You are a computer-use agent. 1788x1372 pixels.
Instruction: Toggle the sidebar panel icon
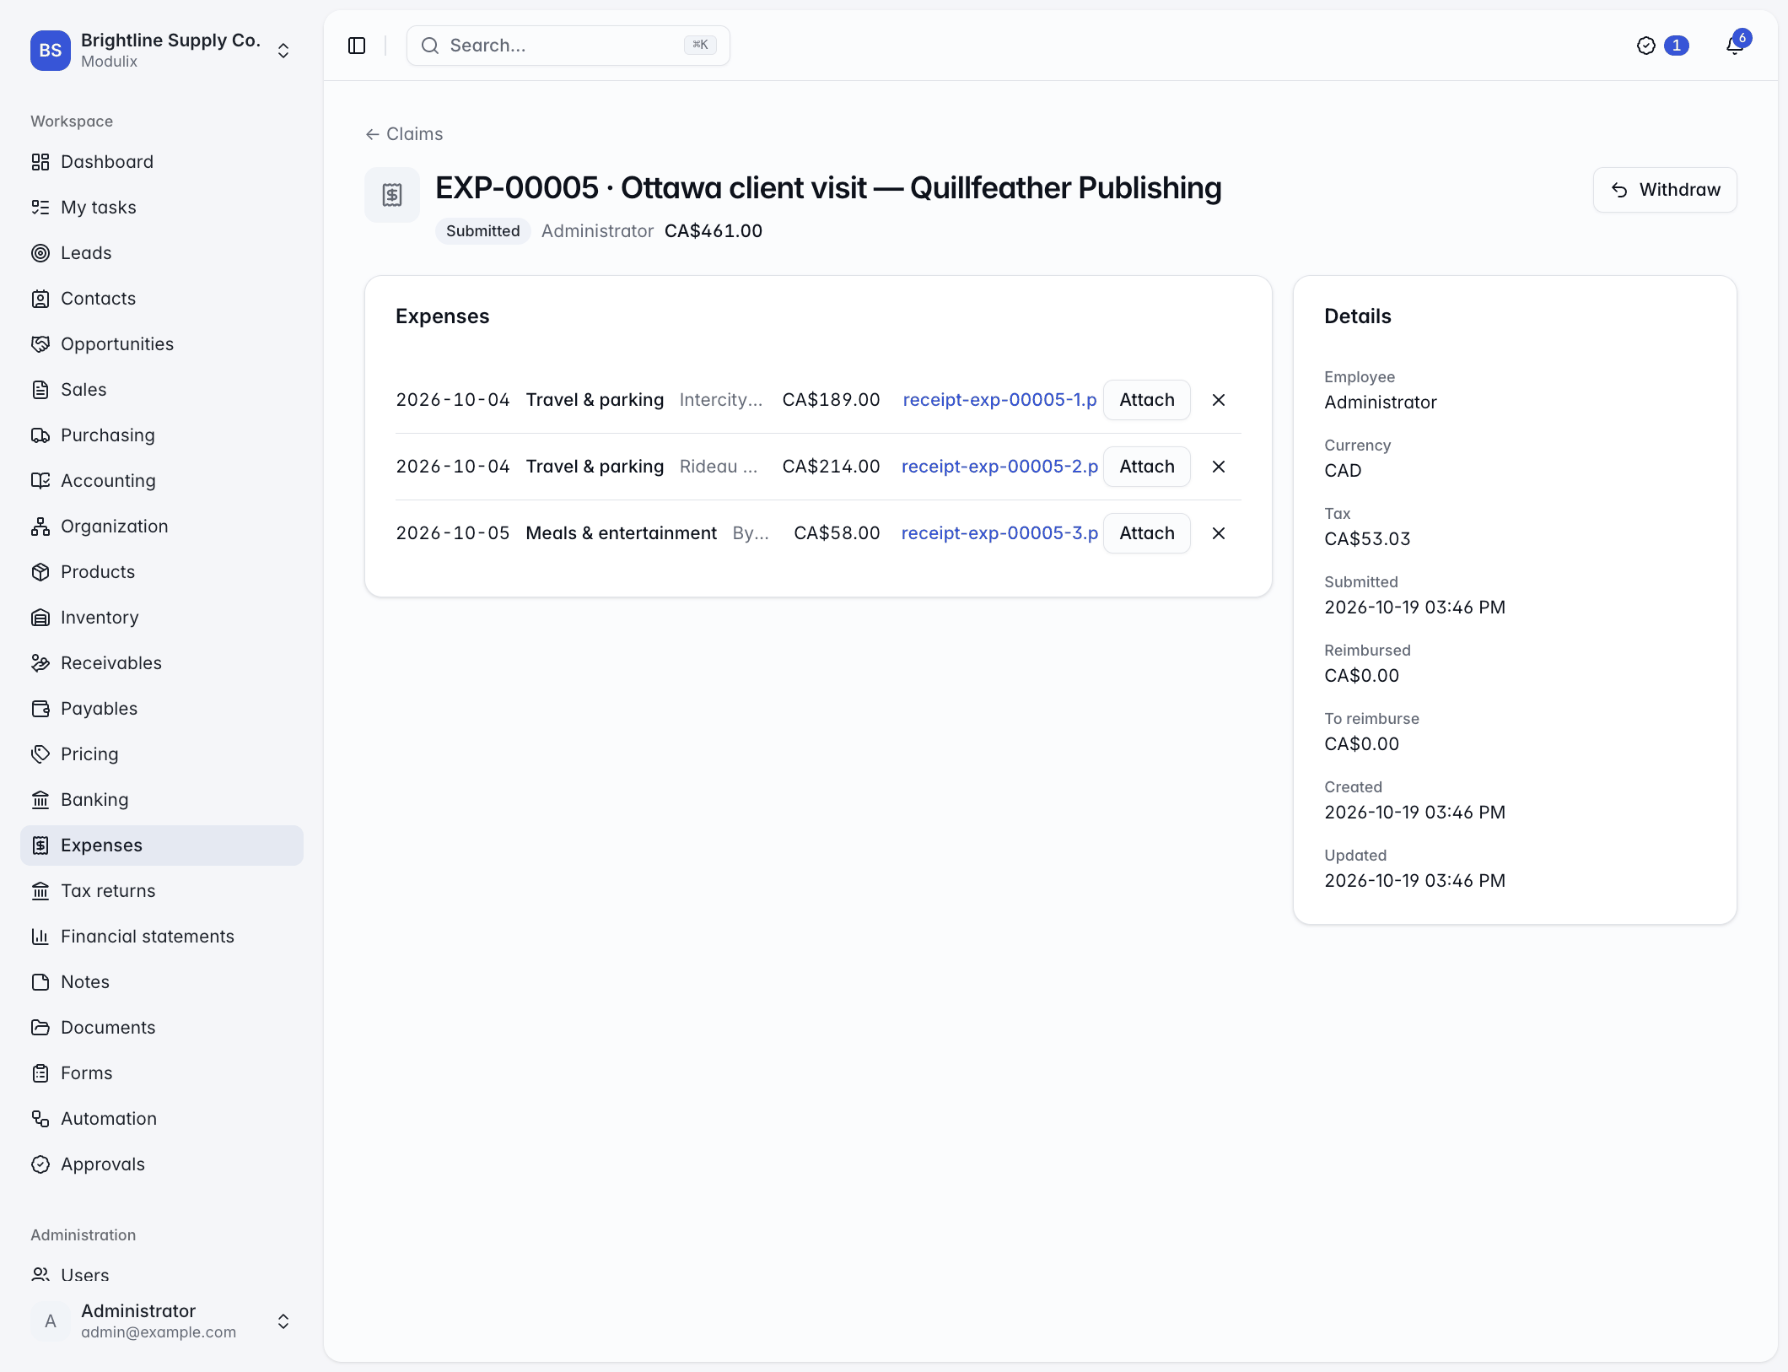tap(357, 46)
